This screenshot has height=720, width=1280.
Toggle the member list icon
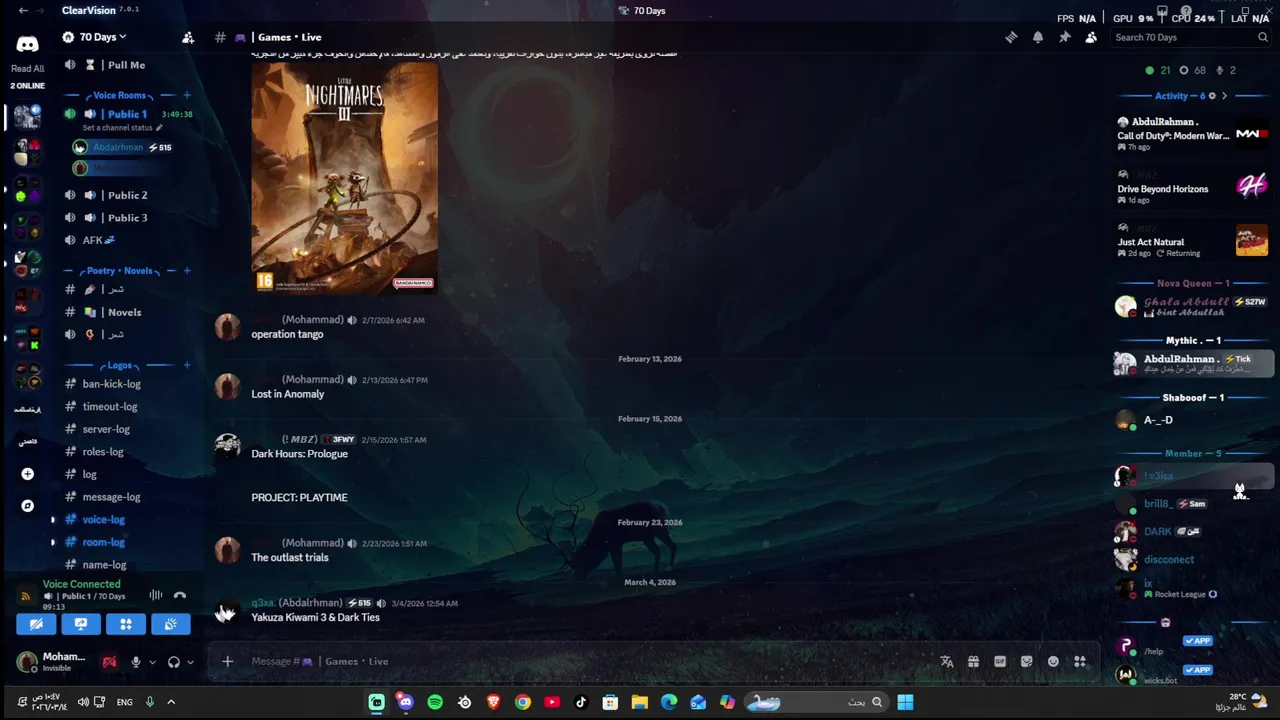[x=1091, y=37]
